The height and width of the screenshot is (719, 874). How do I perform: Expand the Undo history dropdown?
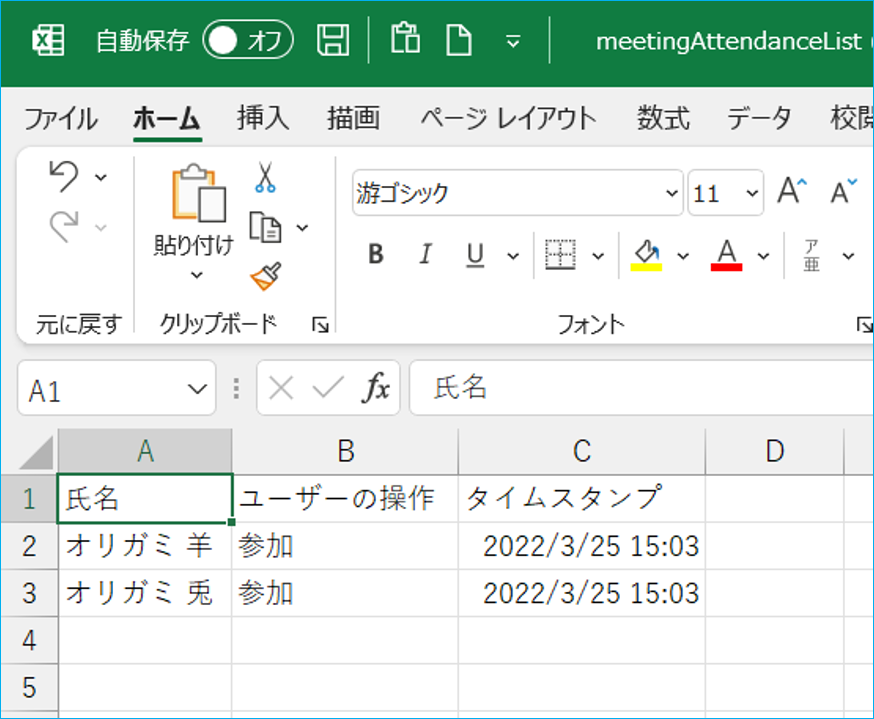pyautogui.click(x=101, y=178)
